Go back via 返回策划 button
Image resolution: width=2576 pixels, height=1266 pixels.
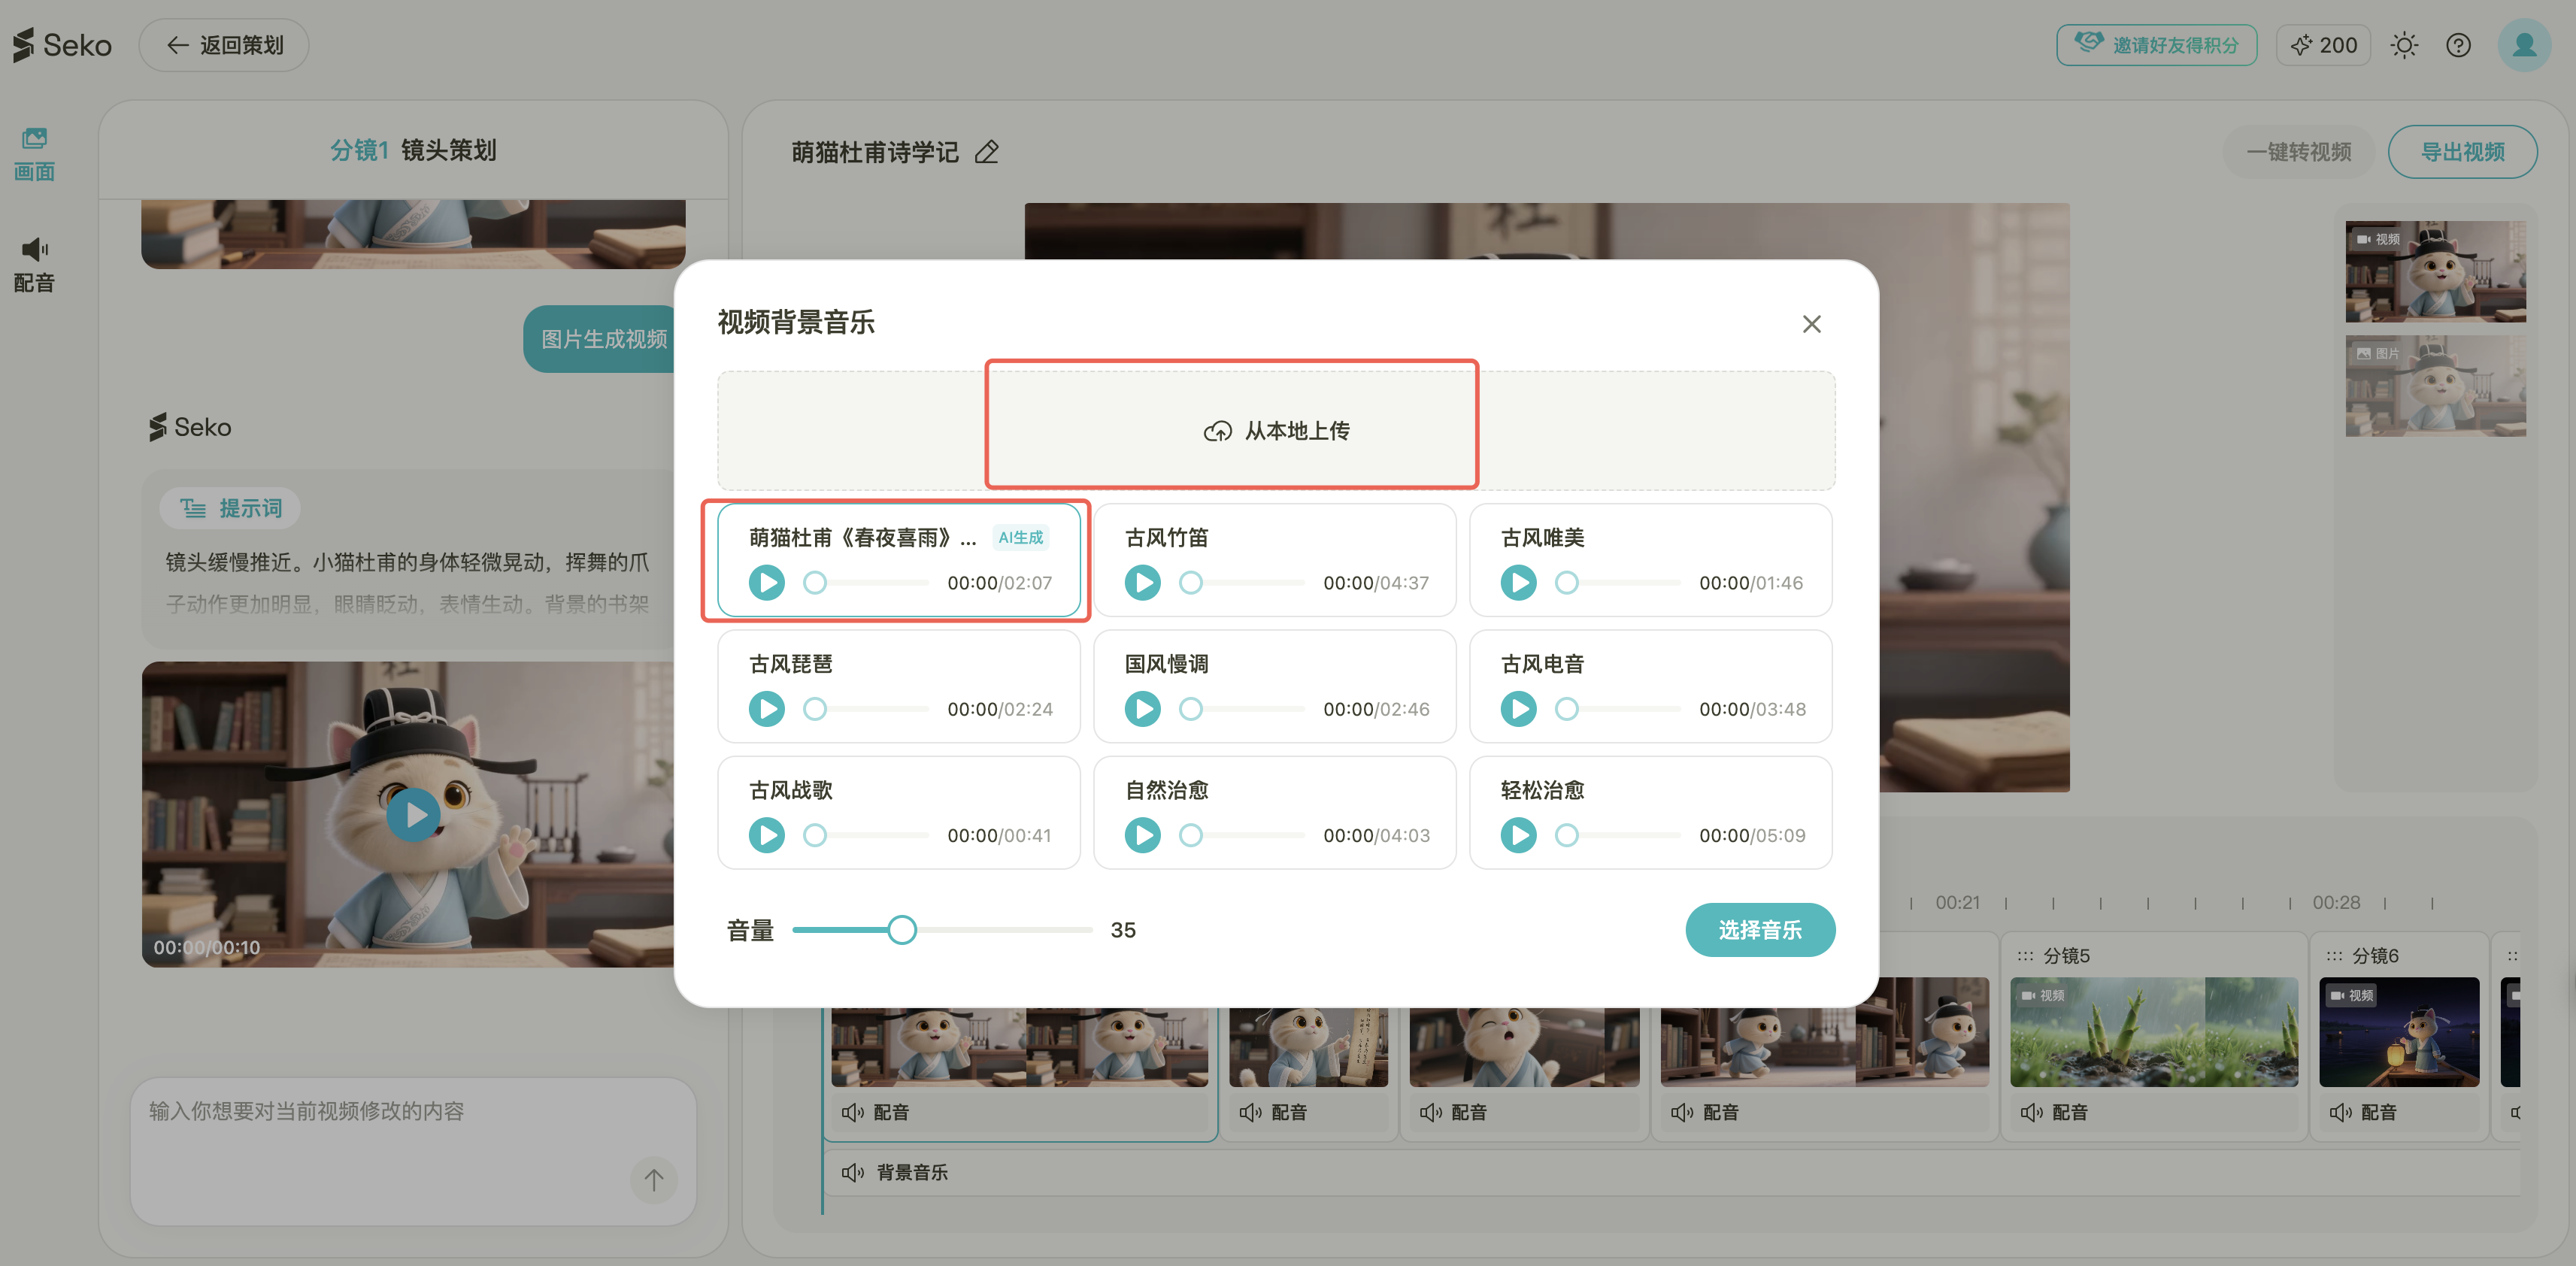(x=224, y=45)
